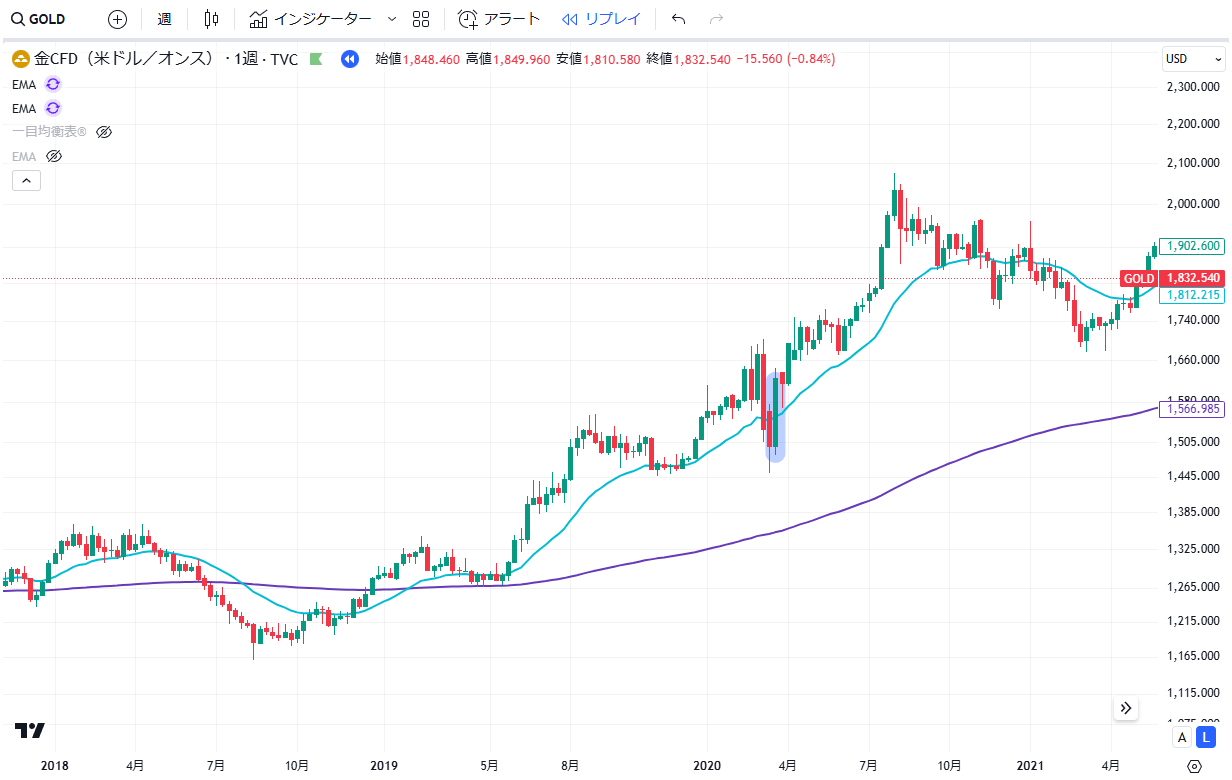Open chart settings gear at bottom right

pyautogui.click(x=1193, y=766)
